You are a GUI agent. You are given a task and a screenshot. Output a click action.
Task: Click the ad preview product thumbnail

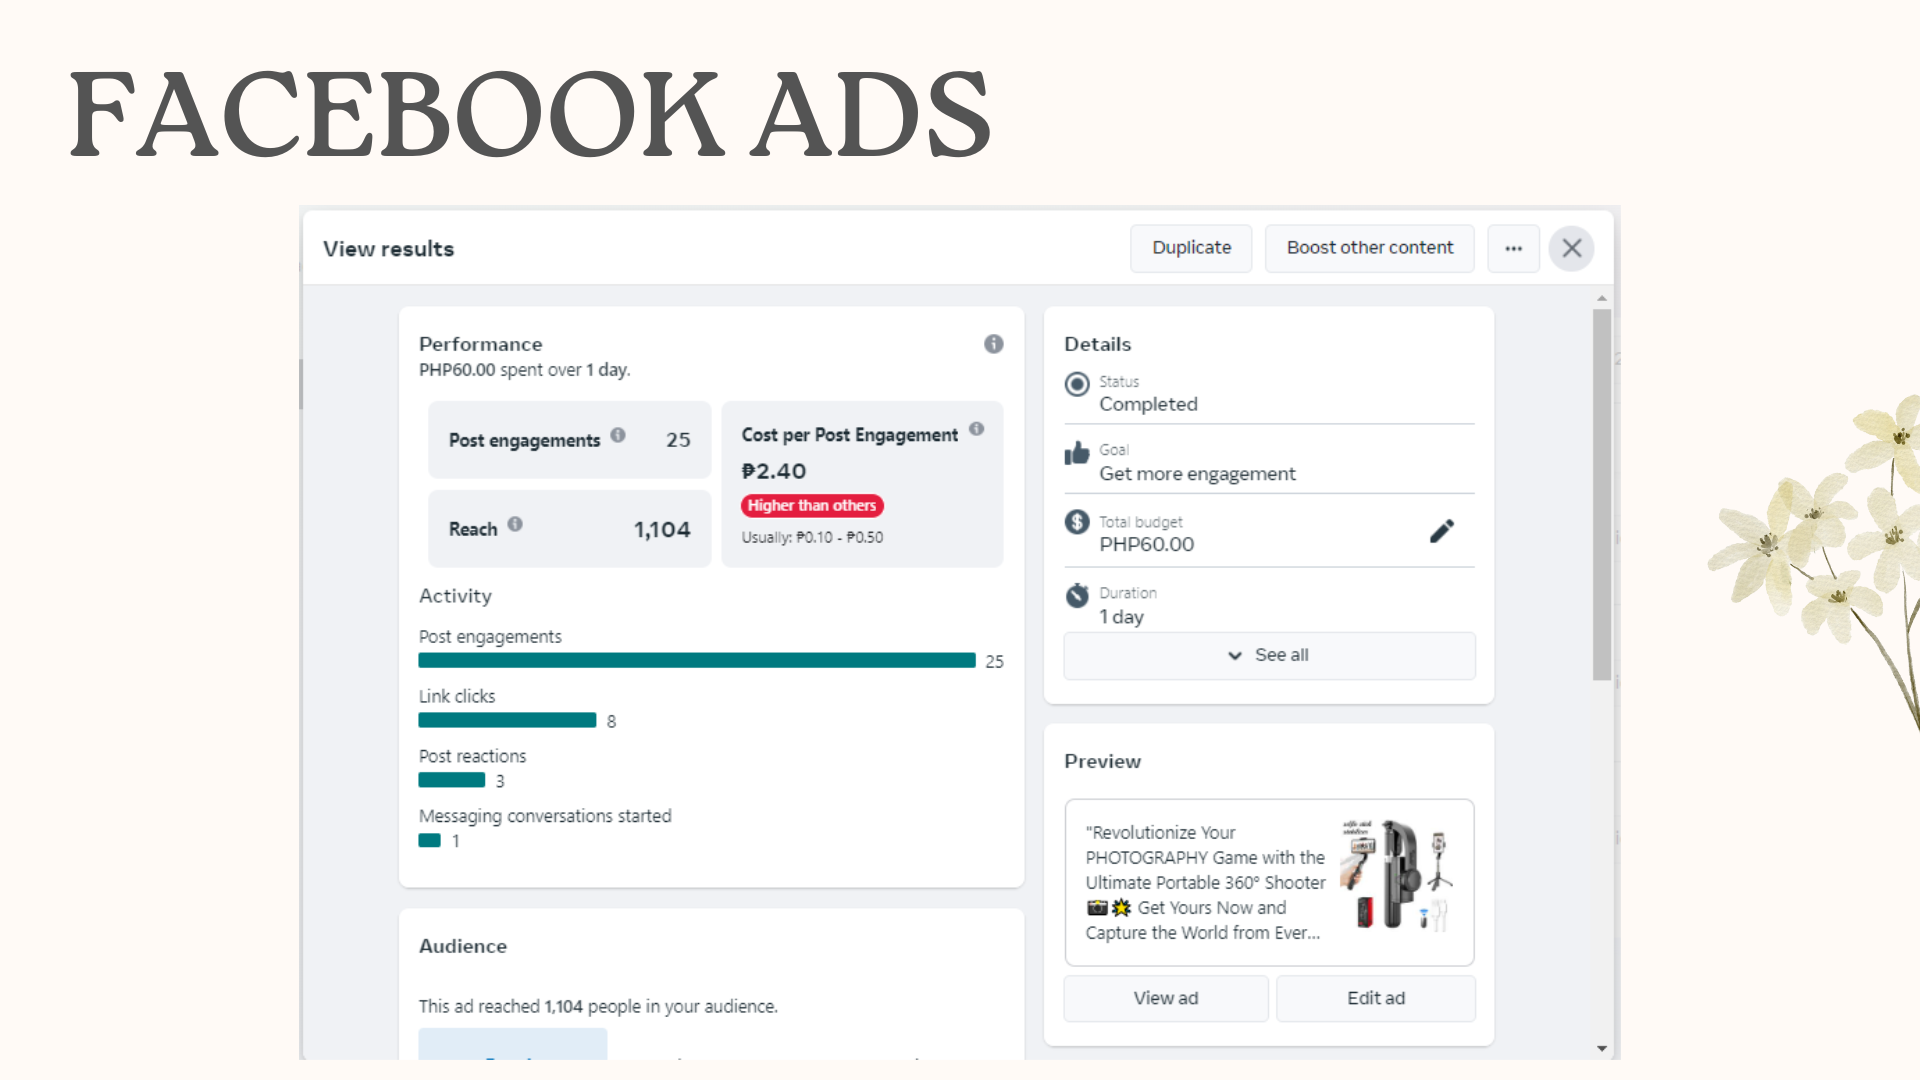1397,876
